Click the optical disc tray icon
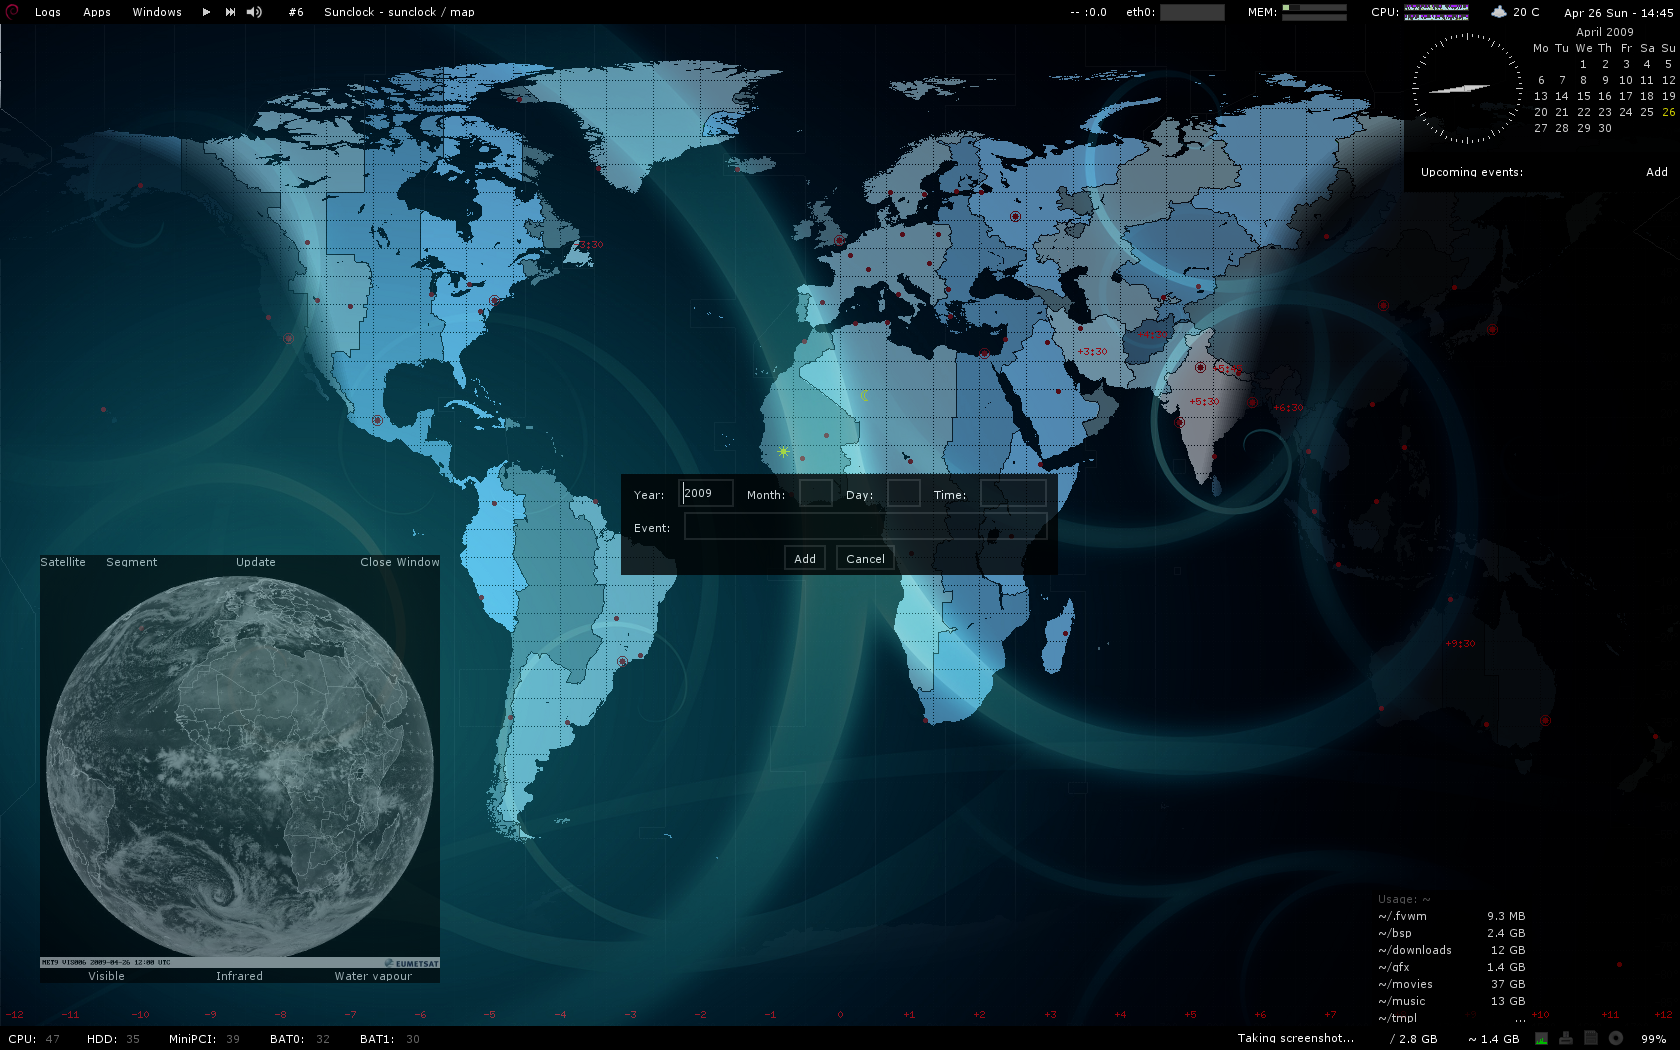This screenshot has width=1680, height=1050. [1615, 1039]
